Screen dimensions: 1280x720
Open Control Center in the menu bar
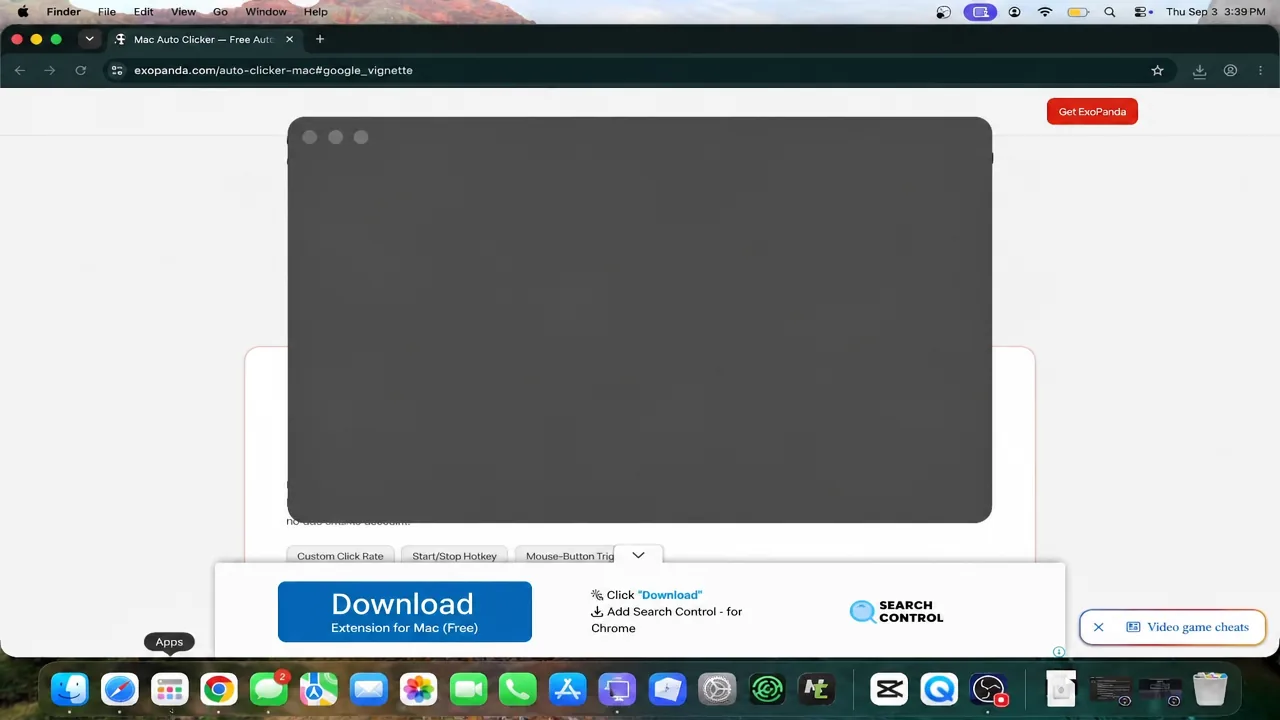pyautogui.click(x=1141, y=12)
